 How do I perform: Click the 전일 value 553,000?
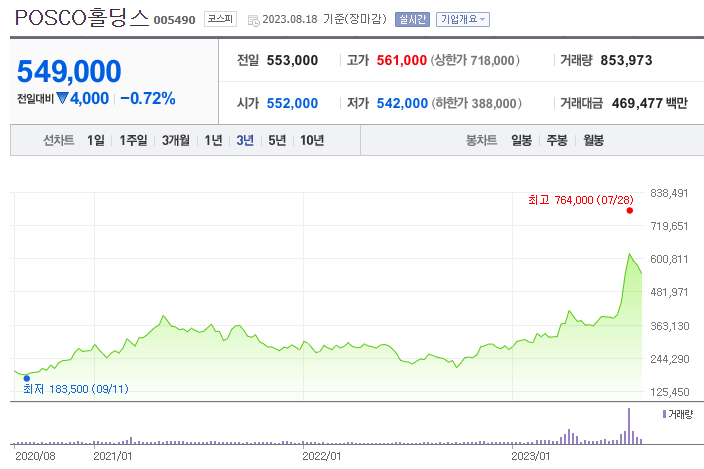click(x=292, y=60)
